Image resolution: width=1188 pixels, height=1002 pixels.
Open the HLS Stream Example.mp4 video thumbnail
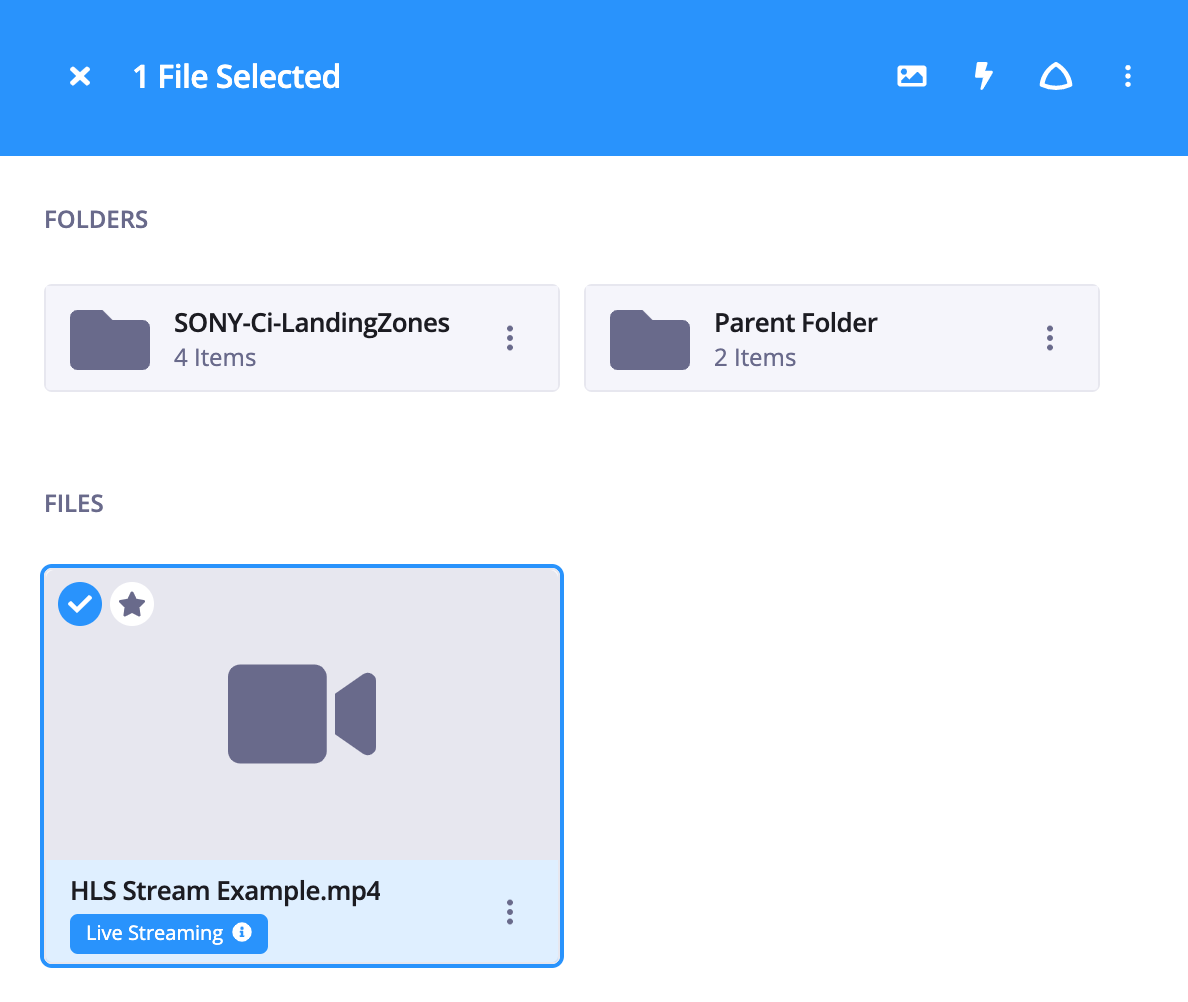302,713
